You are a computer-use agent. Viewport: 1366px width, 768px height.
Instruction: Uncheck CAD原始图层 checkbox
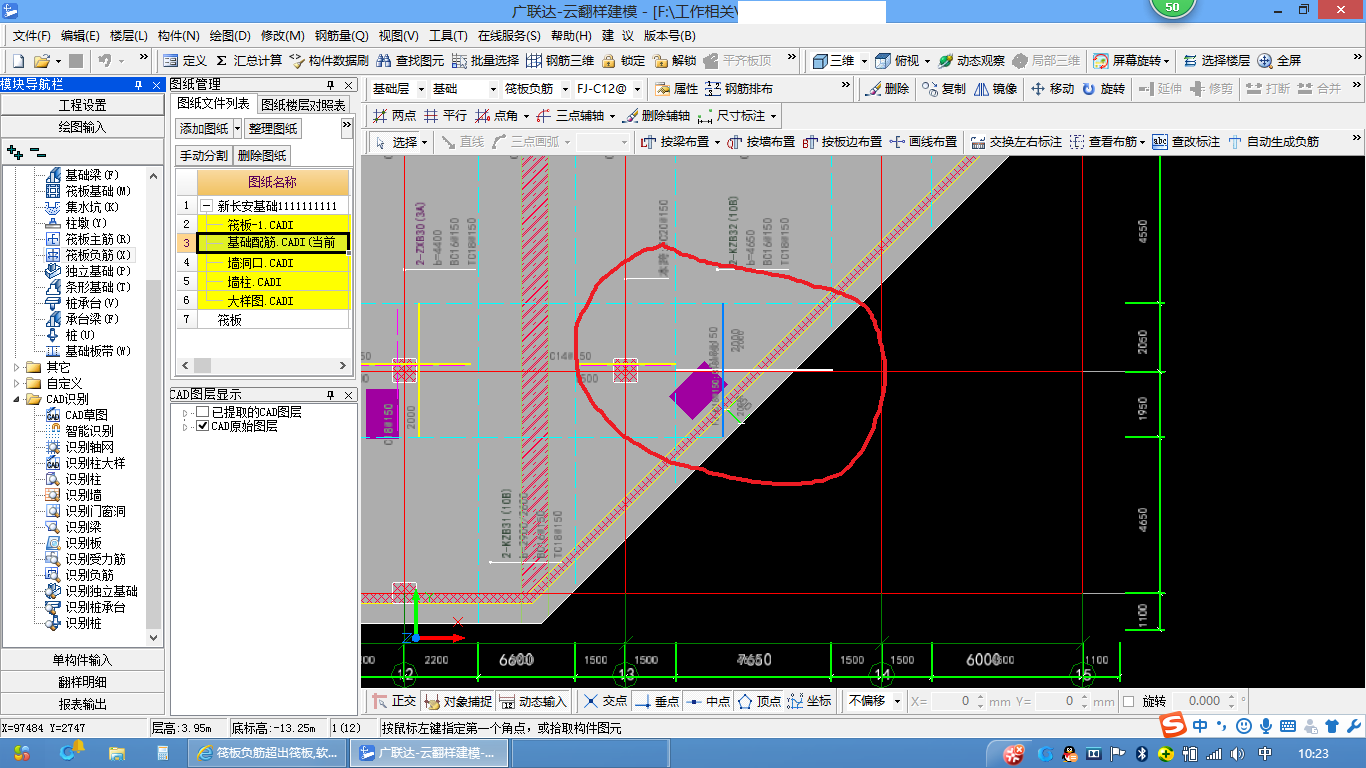203,426
